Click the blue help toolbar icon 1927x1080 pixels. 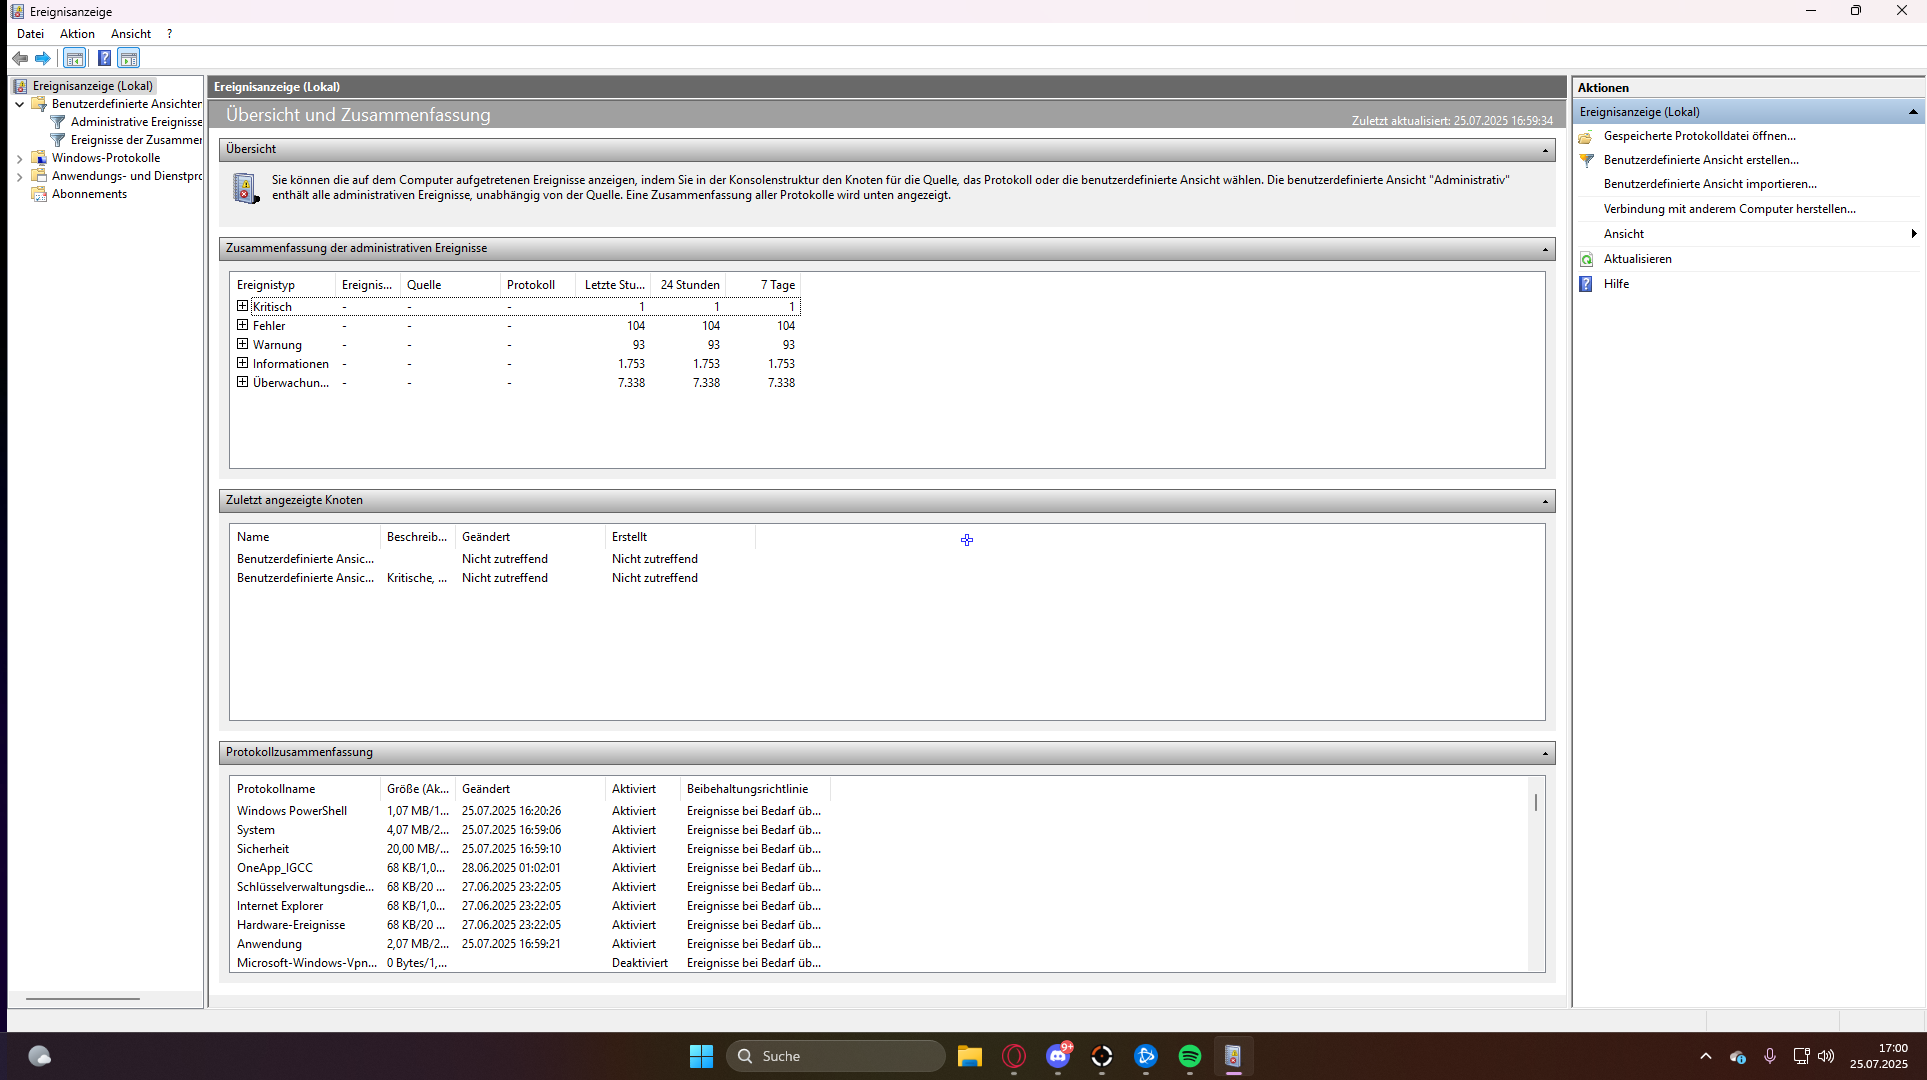[104, 58]
